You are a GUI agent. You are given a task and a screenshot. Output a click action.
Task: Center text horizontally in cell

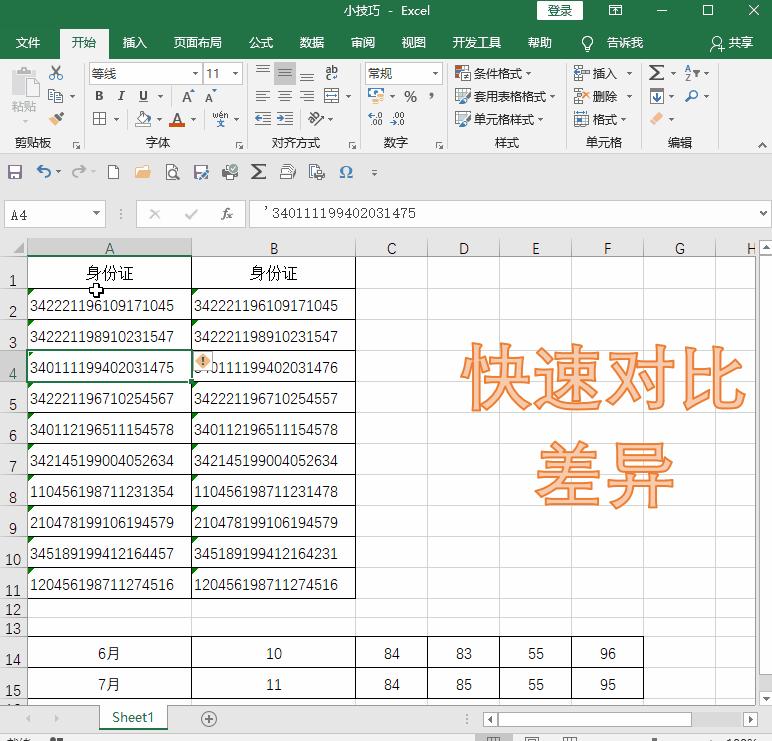click(285, 96)
